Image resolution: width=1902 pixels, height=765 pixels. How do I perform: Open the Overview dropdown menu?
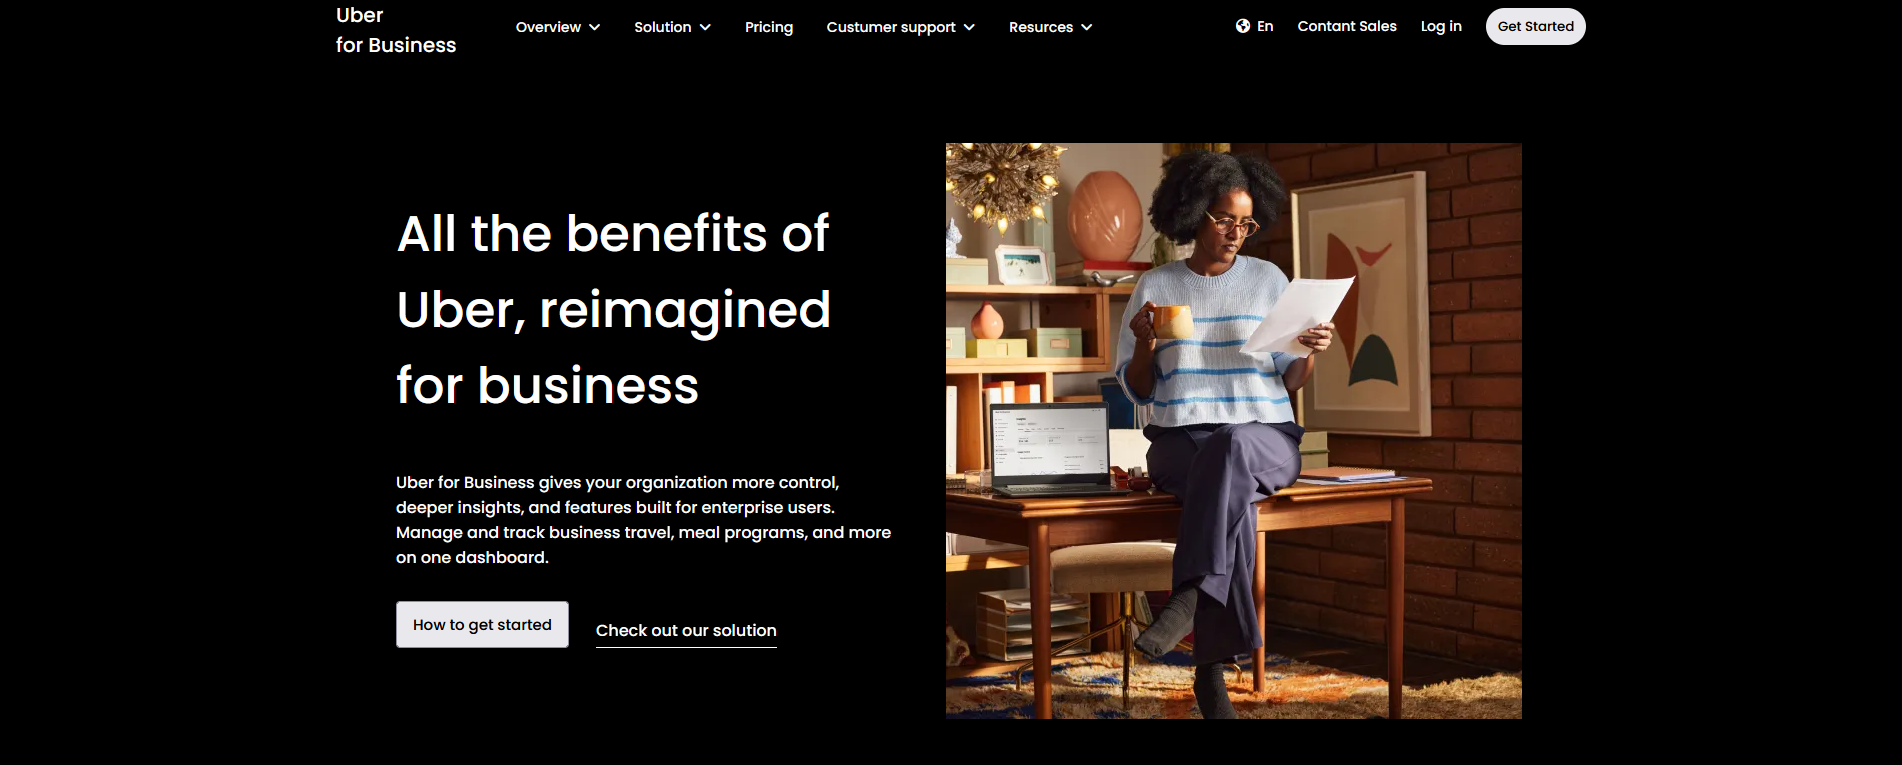558,27
